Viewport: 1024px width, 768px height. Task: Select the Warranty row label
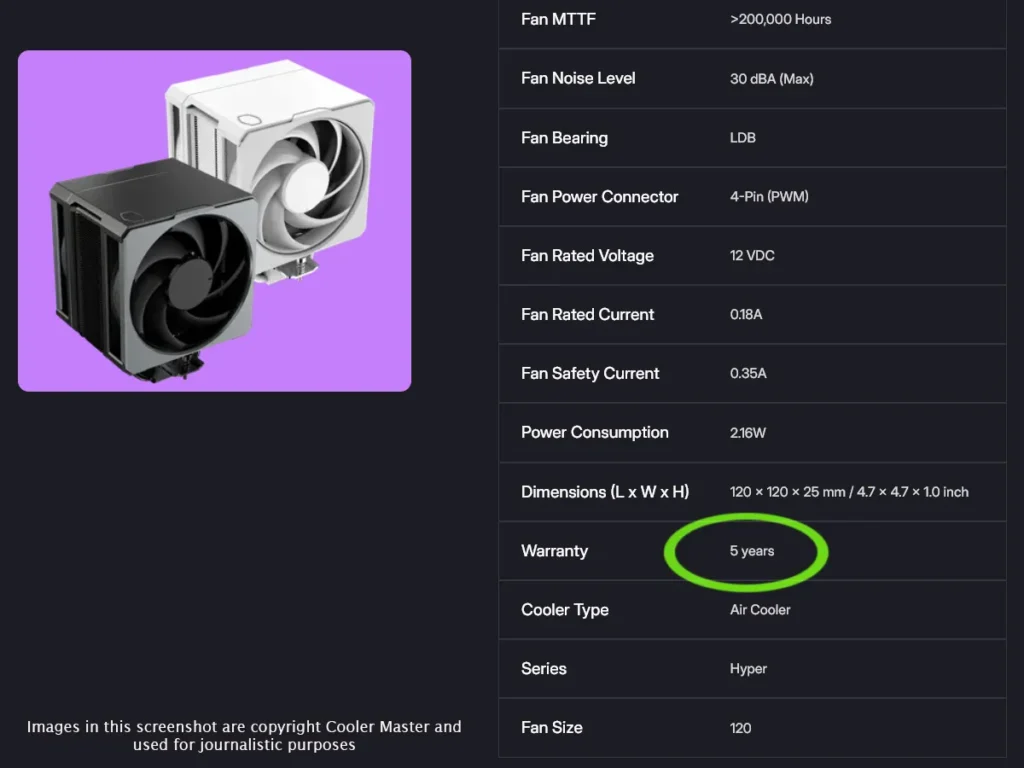554,551
